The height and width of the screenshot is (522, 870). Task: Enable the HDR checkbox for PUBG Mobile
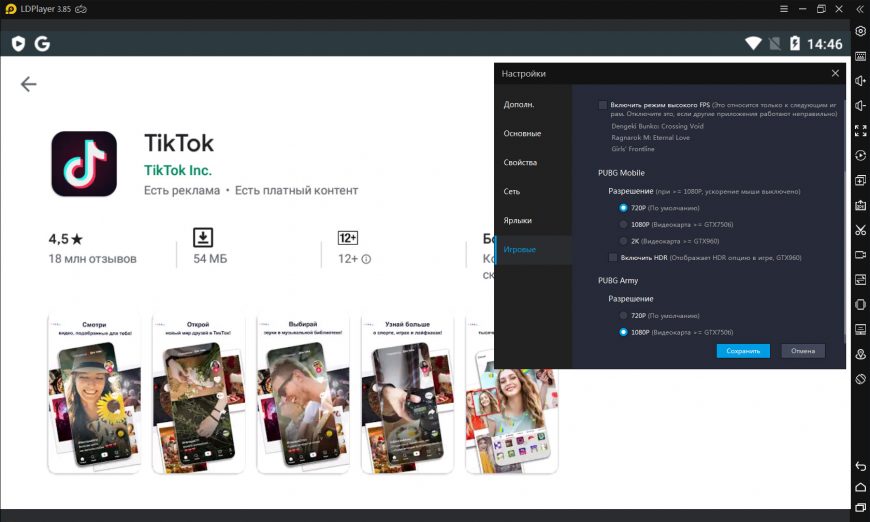pyautogui.click(x=612, y=257)
